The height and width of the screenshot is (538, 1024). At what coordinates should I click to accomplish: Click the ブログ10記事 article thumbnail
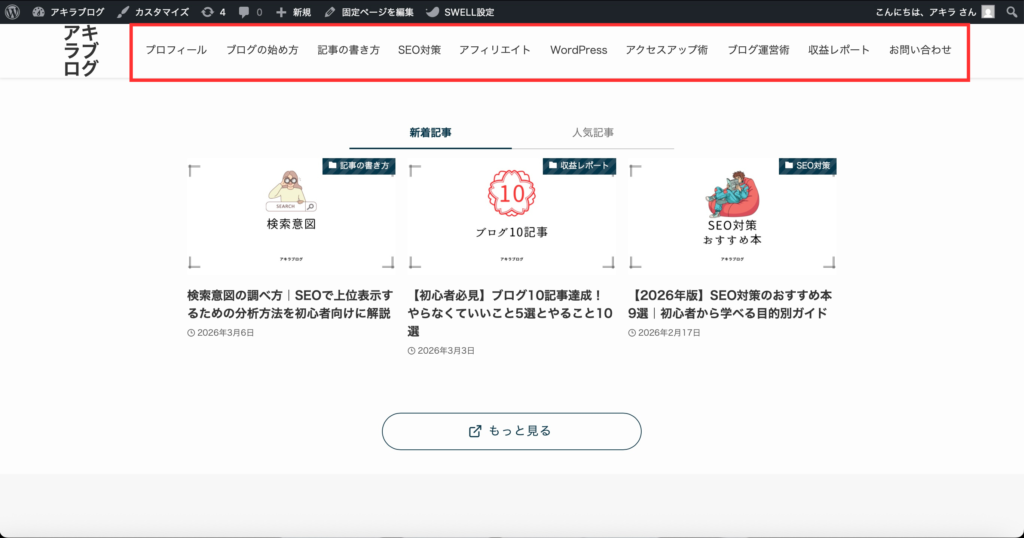click(x=511, y=213)
